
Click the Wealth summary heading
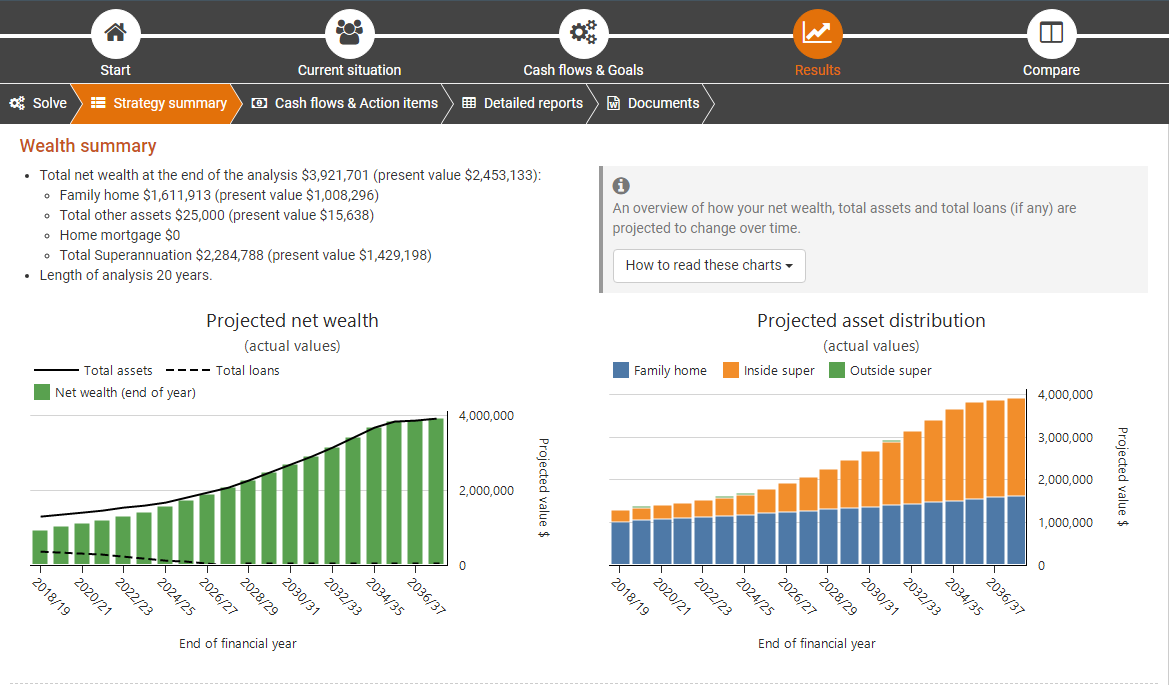88,146
